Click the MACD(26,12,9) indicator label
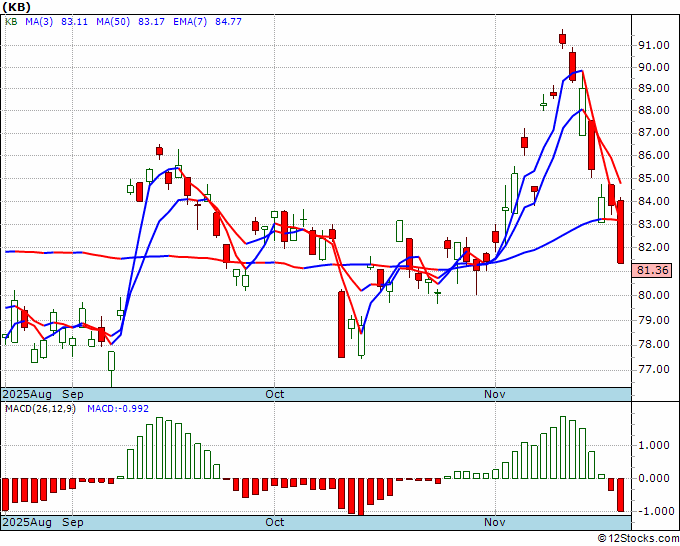The width and height of the screenshot is (680, 546). point(40,409)
